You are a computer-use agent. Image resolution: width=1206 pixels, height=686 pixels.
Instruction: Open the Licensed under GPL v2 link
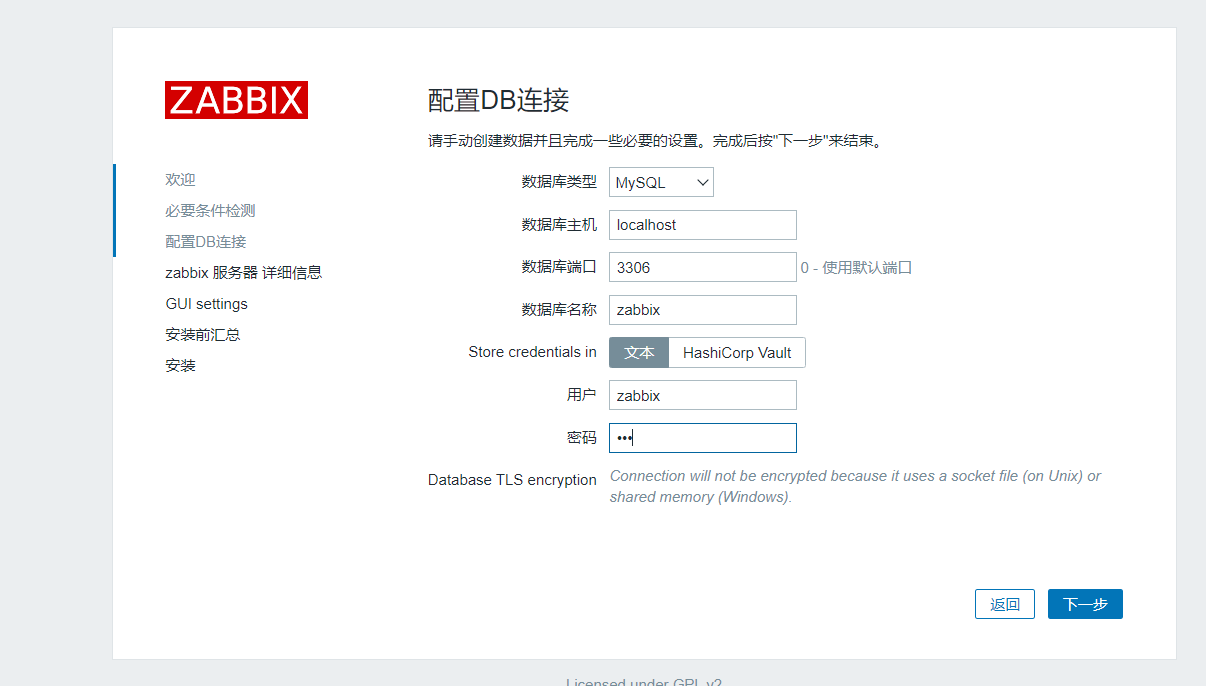pos(644,683)
